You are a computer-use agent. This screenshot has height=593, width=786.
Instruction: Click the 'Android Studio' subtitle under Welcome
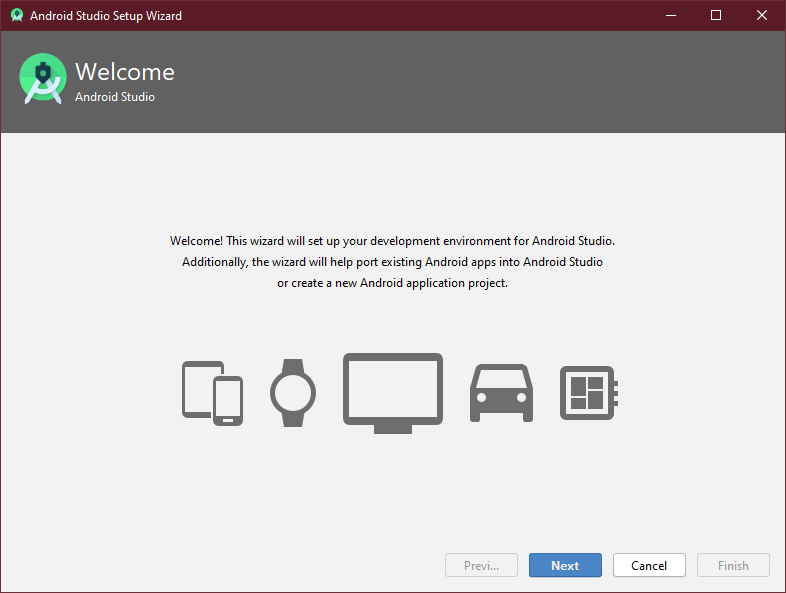[115, 97]
